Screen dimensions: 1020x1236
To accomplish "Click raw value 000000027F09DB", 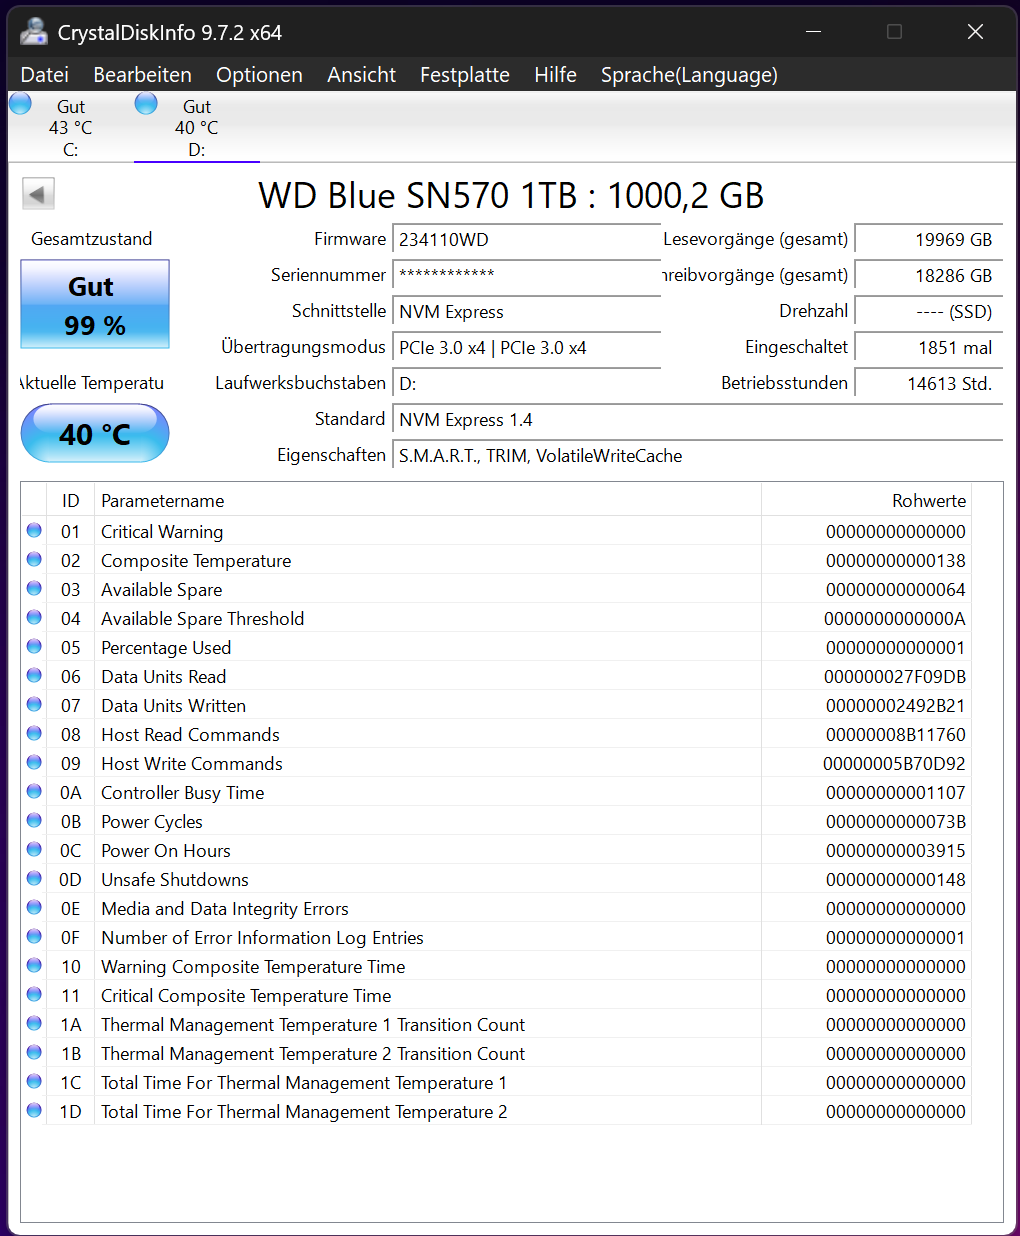I will point(895,677).
